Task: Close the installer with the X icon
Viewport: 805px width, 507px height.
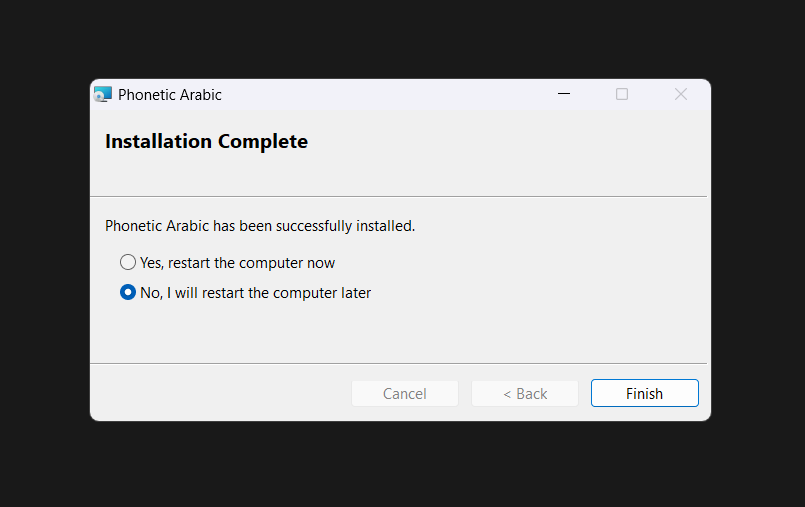Action: [x=681, y=94]
